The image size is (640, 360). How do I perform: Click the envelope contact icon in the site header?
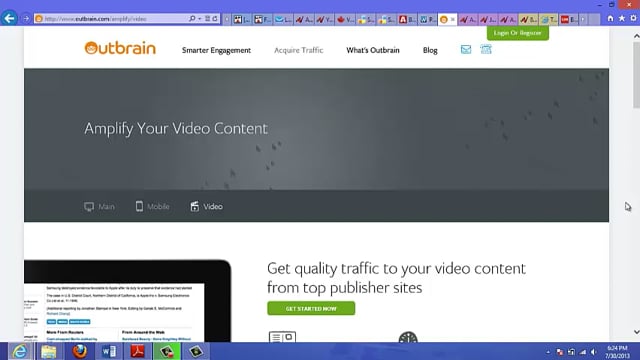[x=466, y=49]
